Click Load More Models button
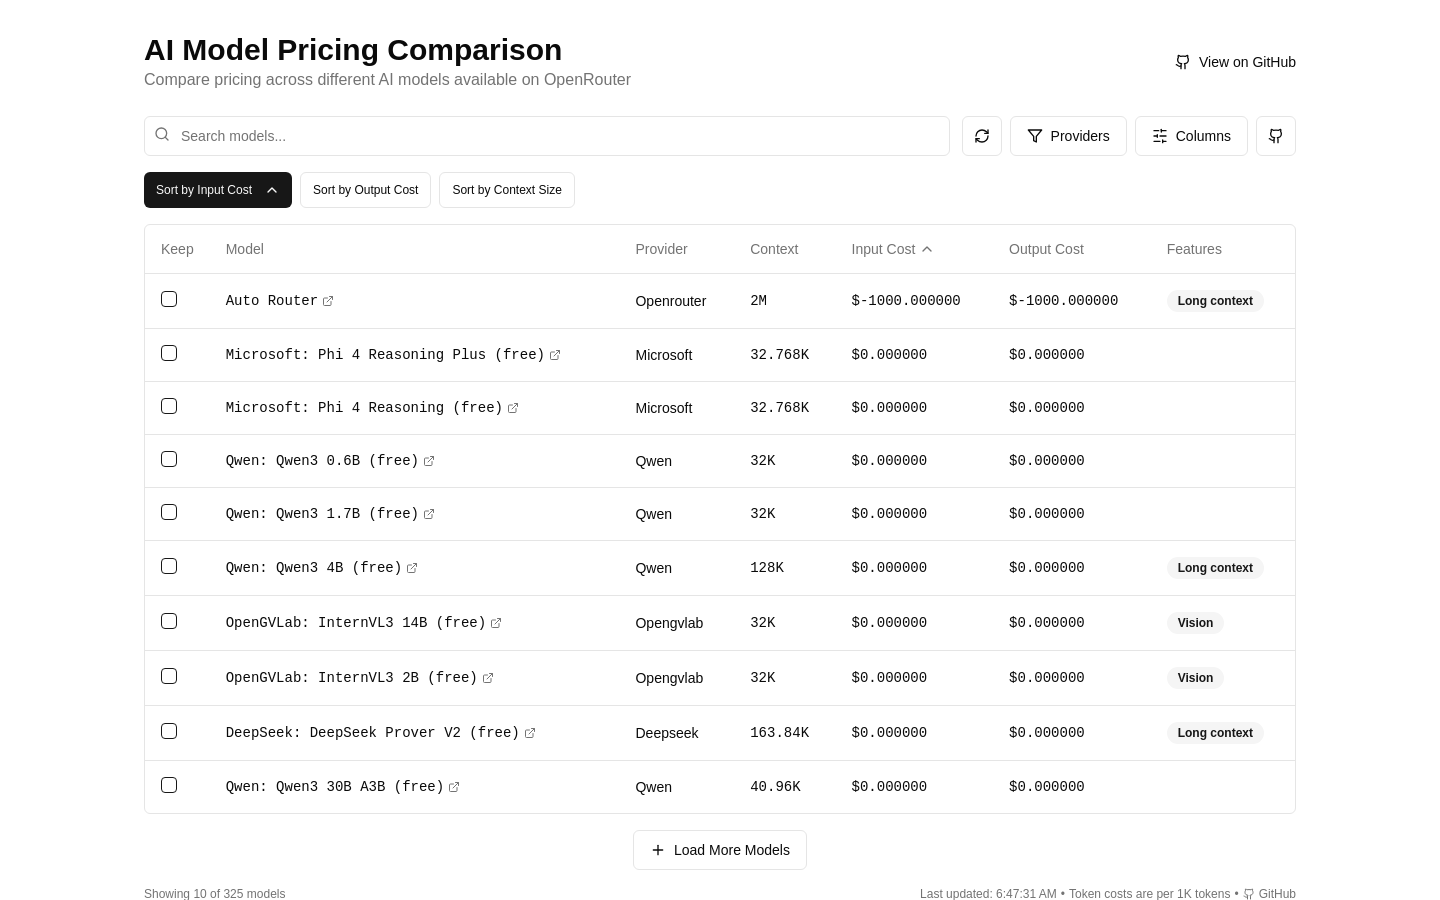Image resolution: width=1440 pixels, height=900 pixels. point(720,850)
